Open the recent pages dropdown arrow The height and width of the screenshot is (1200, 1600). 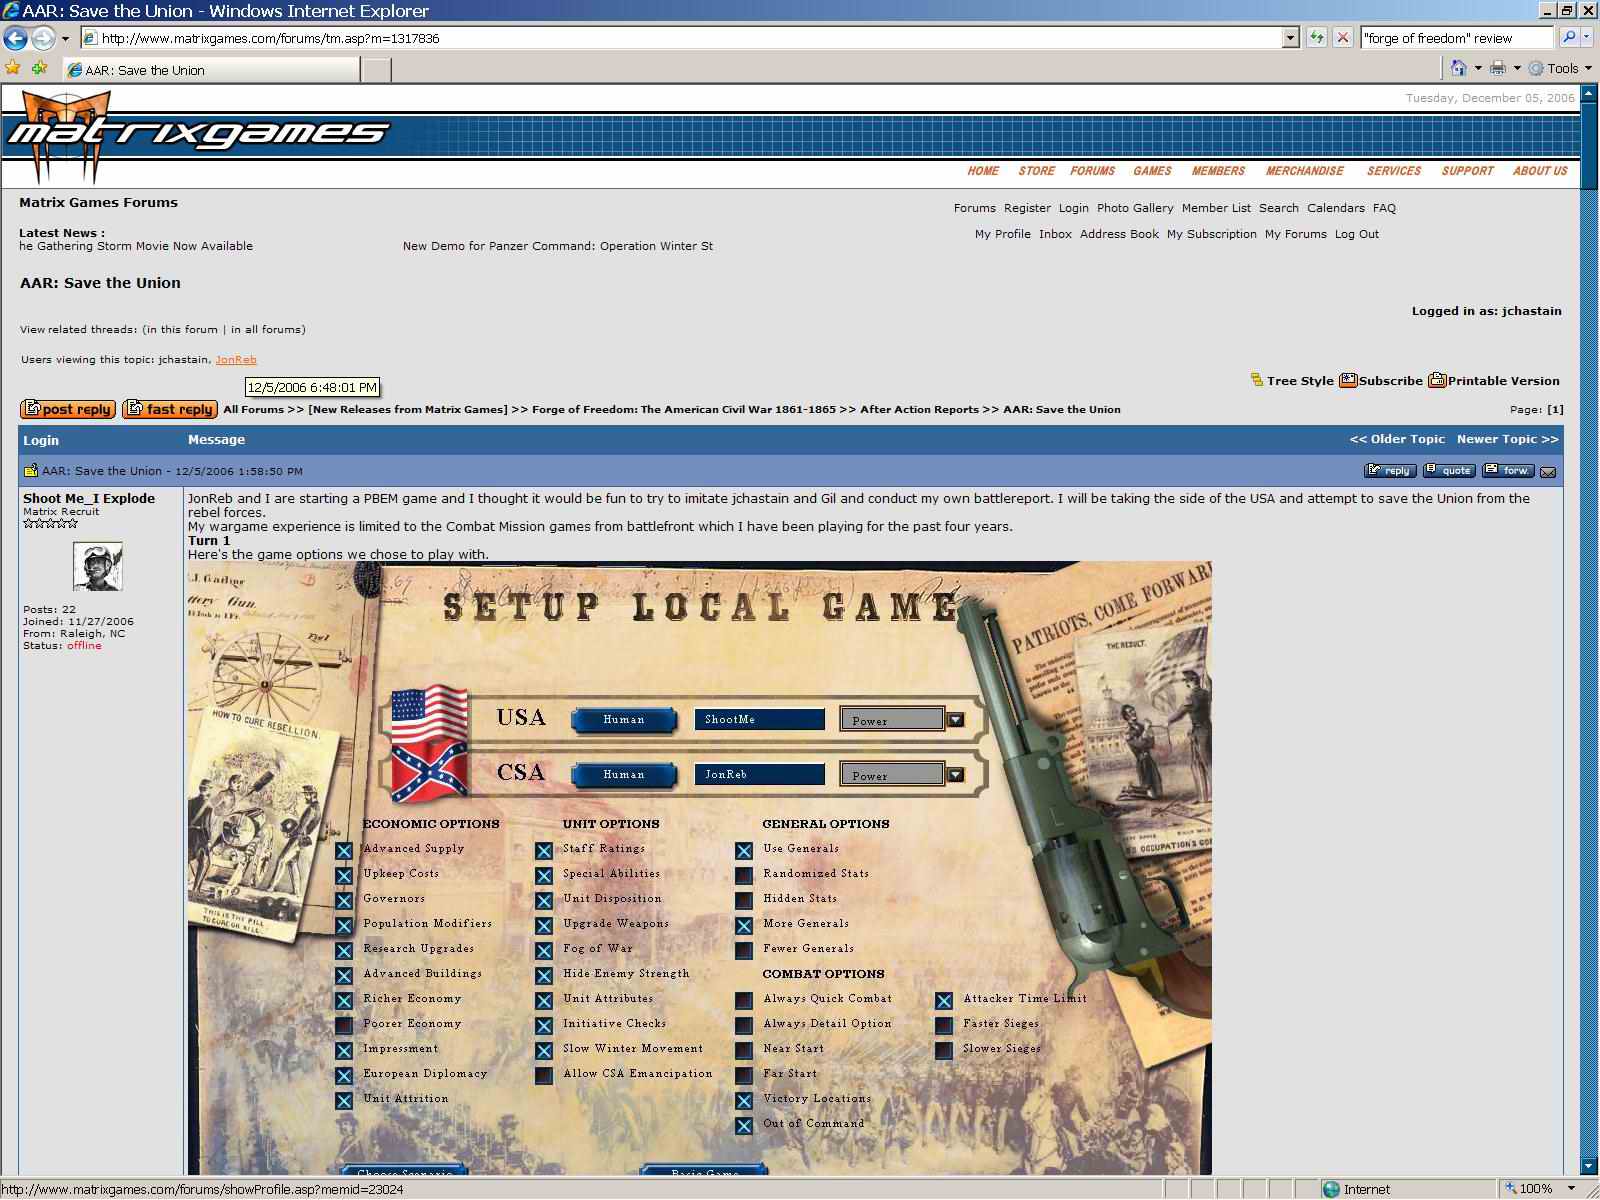[65, 39]
